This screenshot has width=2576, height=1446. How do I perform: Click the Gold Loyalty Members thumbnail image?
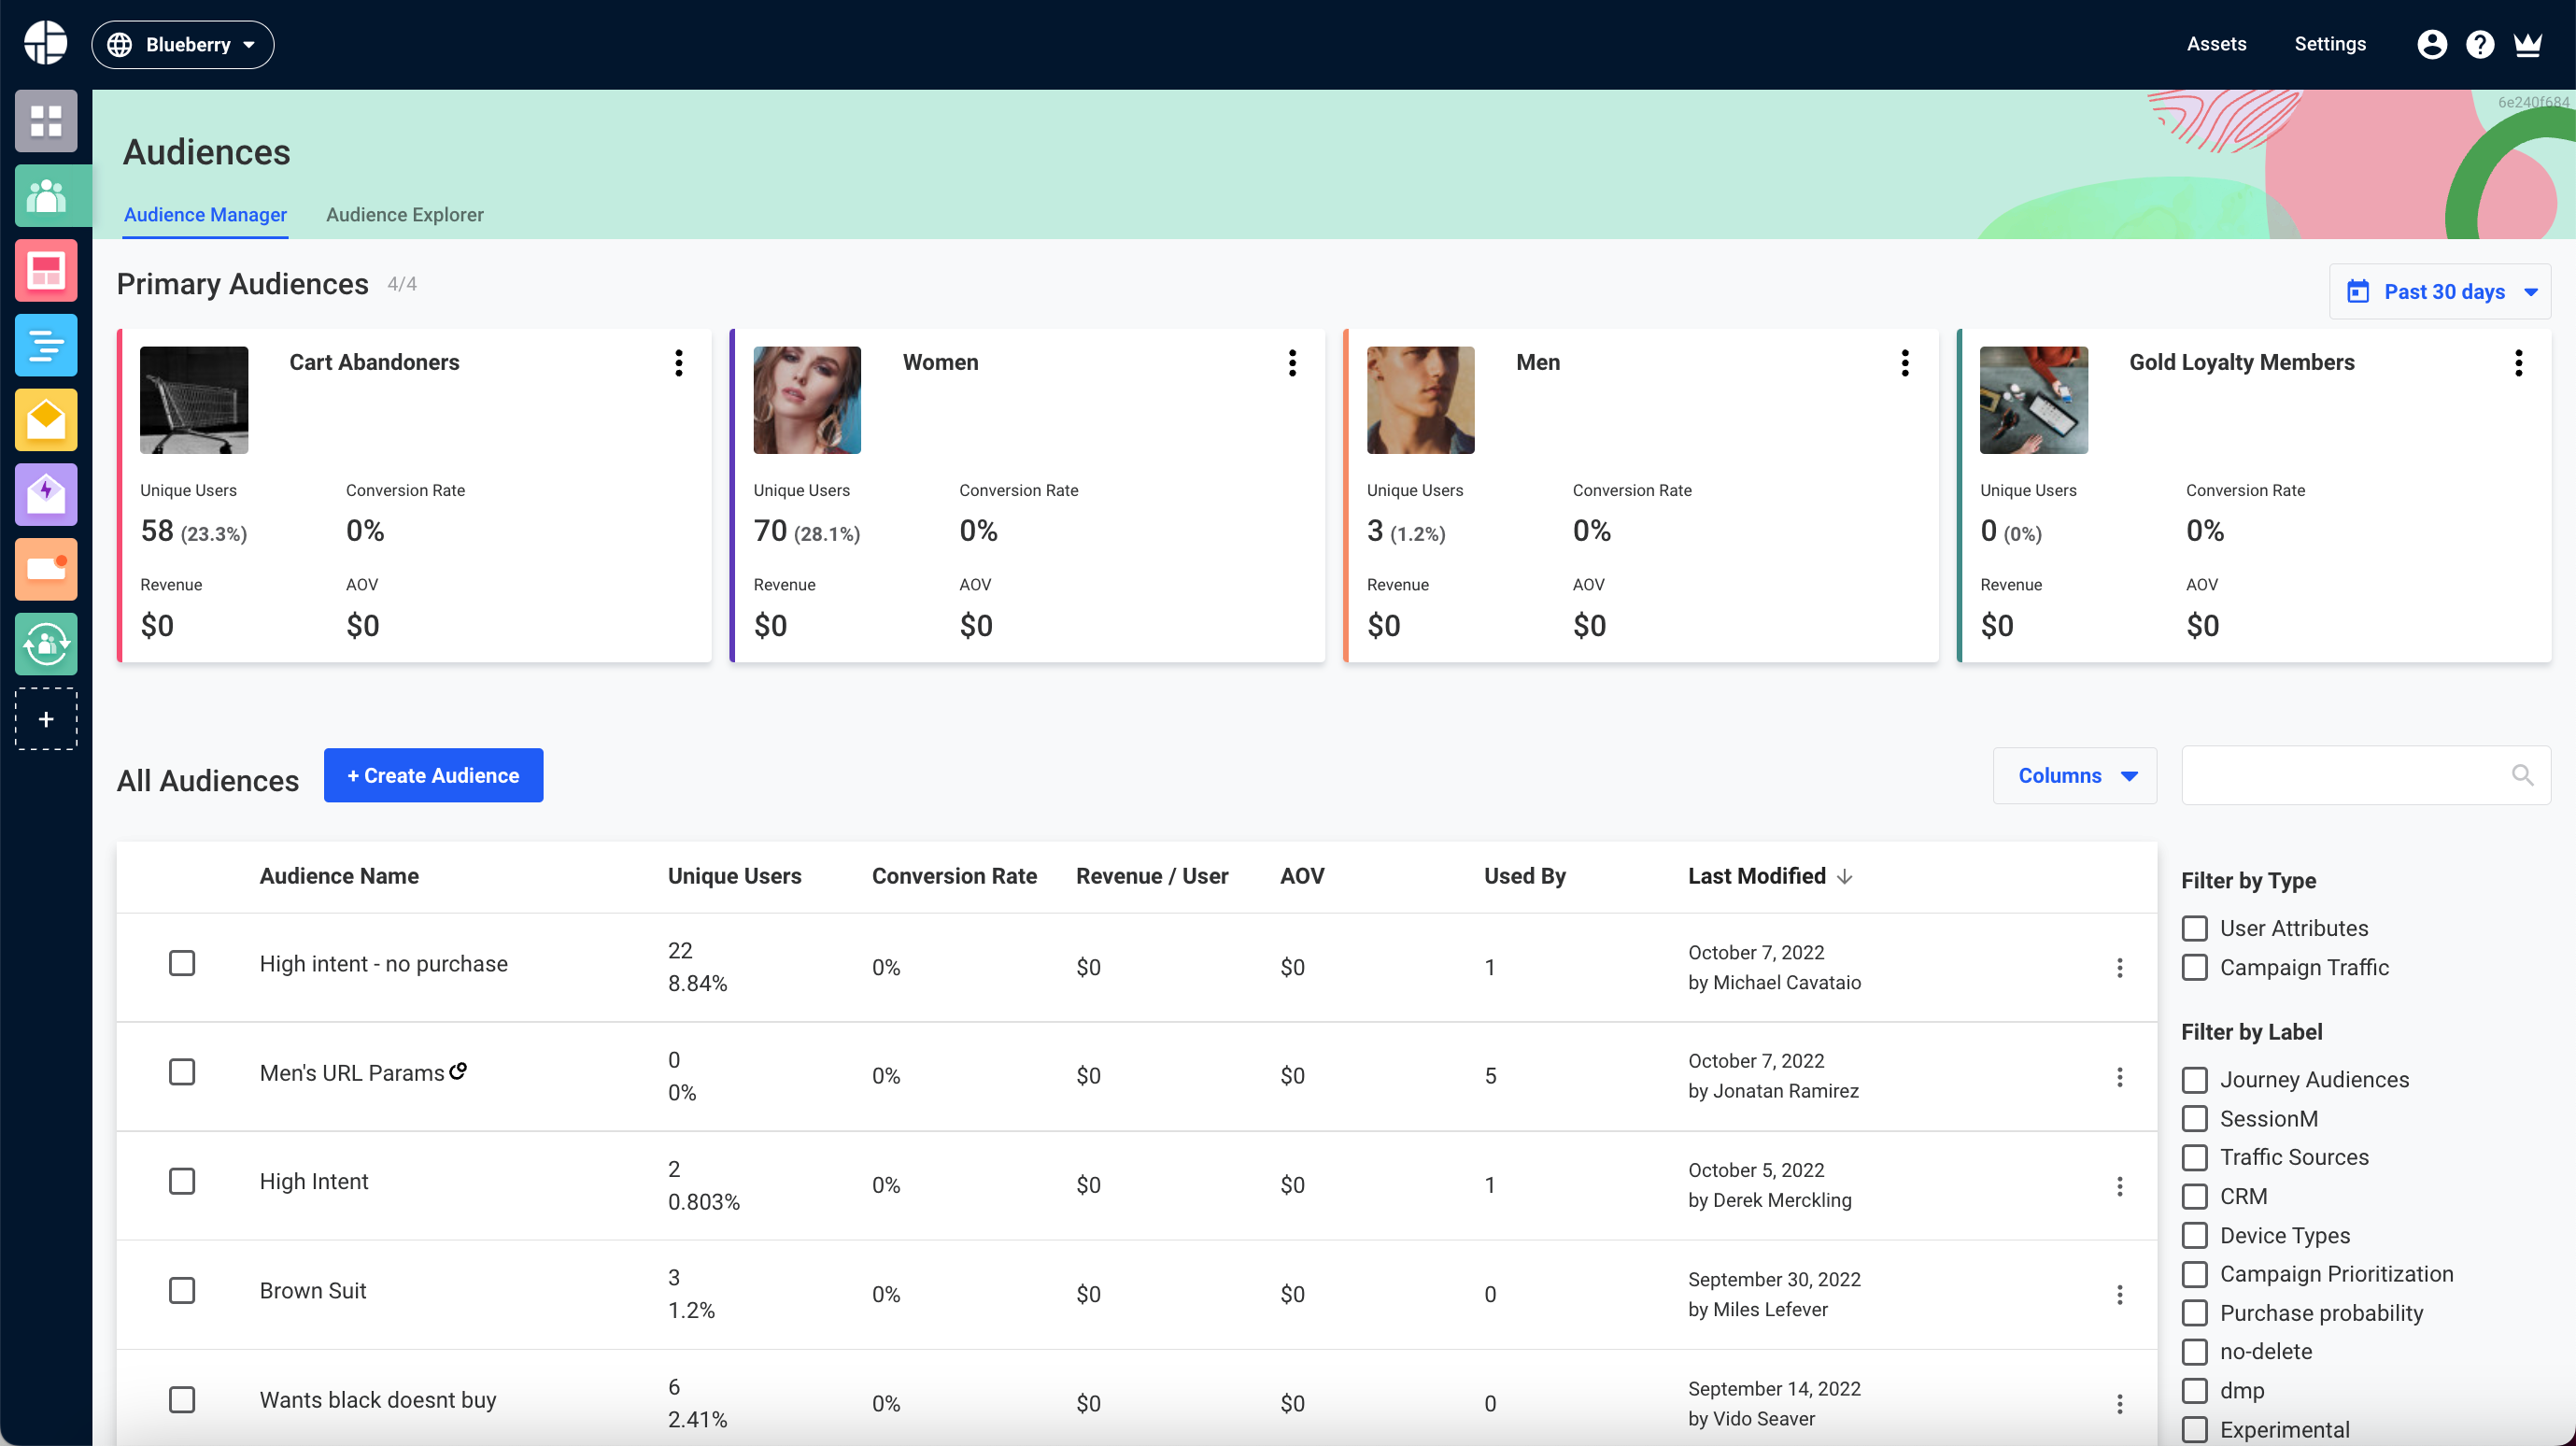click(x=2034, y=400)
